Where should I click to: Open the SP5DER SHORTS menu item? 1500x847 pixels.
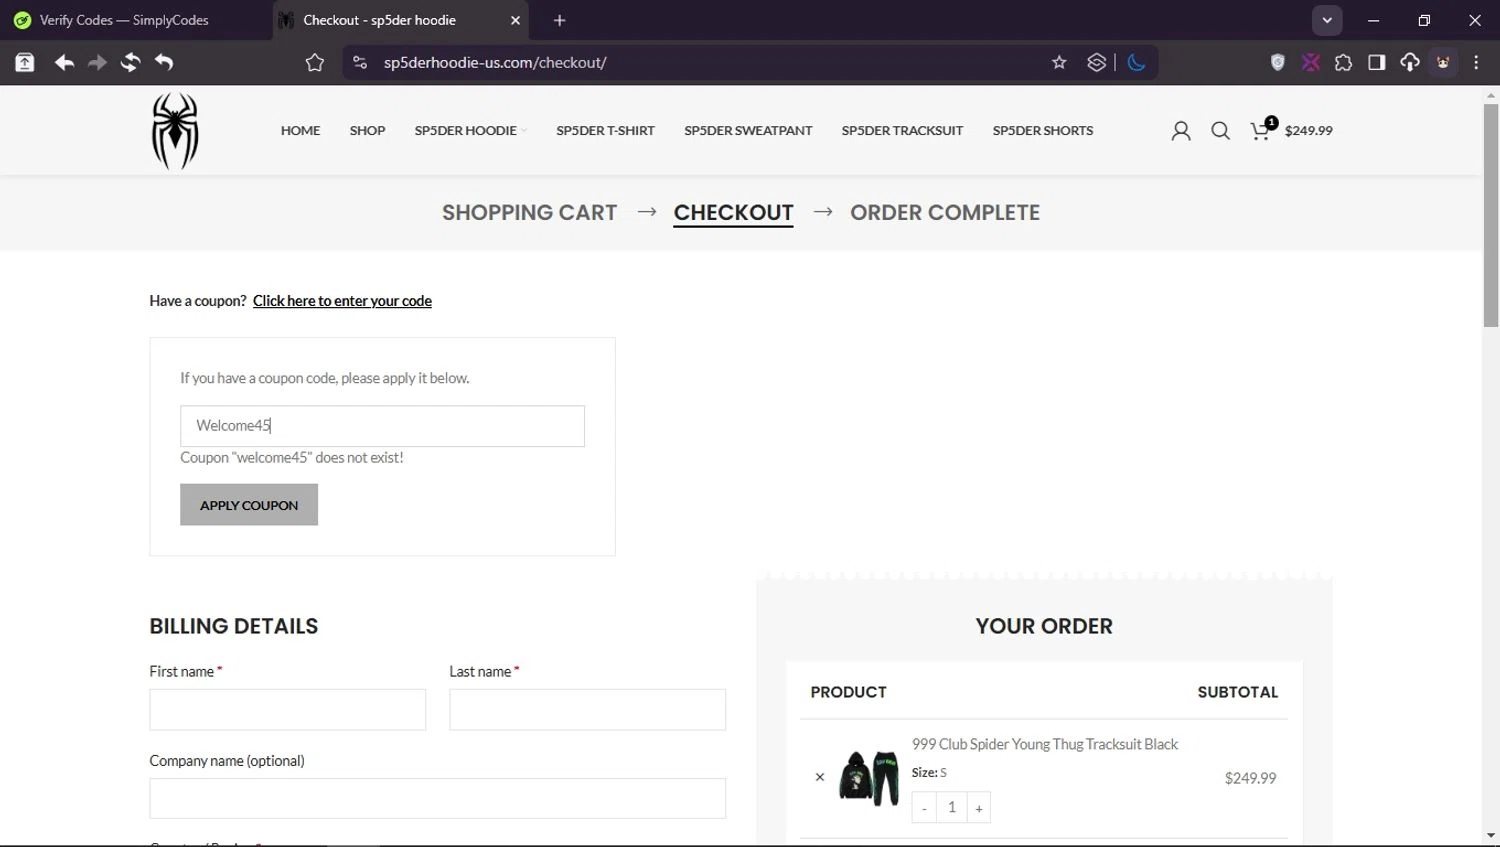1042,131
